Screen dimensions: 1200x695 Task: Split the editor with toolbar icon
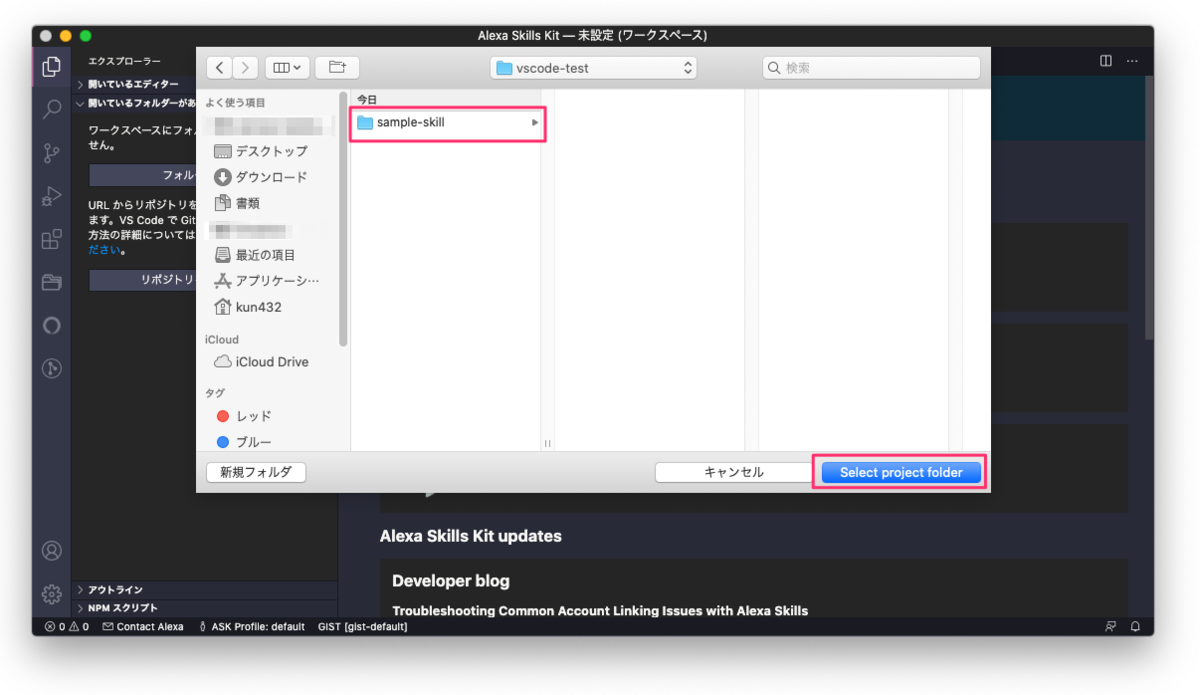tap(1106, 60)
